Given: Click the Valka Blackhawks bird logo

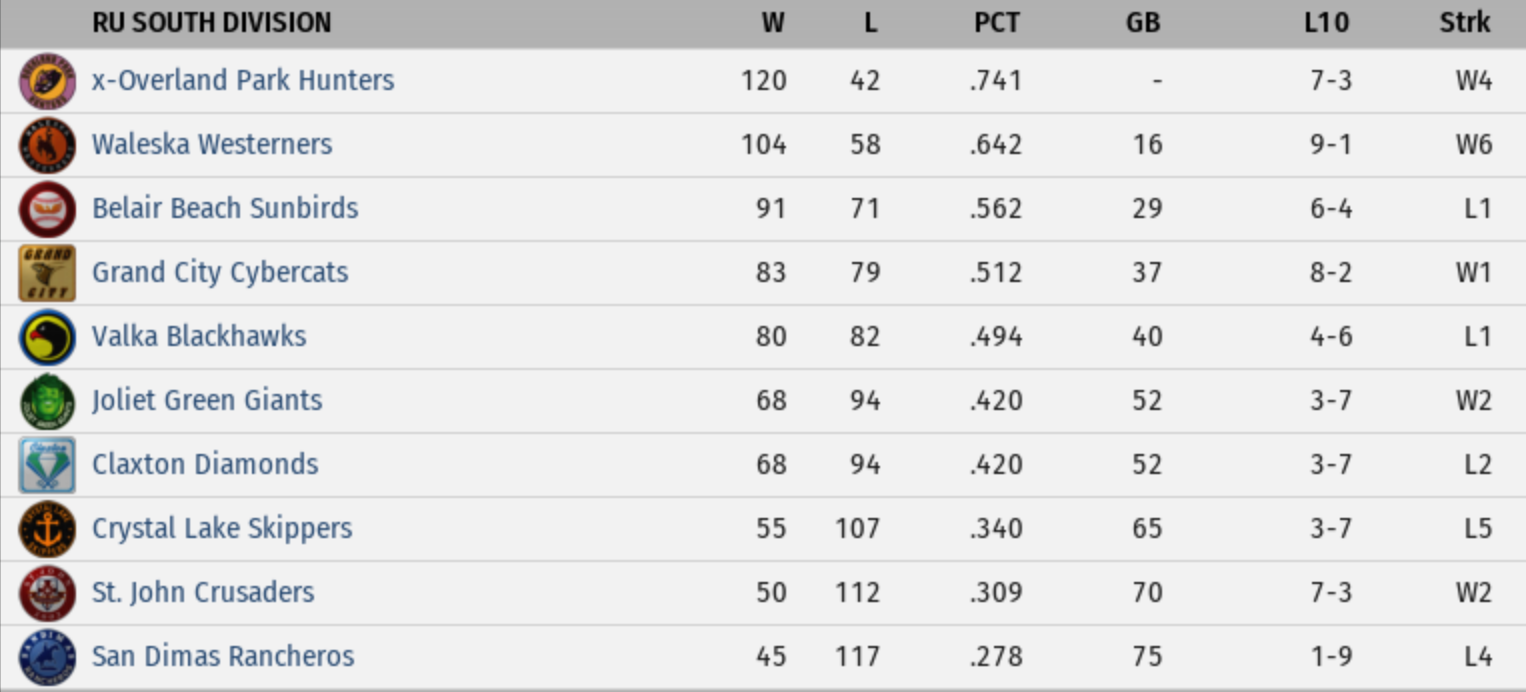Looking at the screenshot, I should 47,337.
